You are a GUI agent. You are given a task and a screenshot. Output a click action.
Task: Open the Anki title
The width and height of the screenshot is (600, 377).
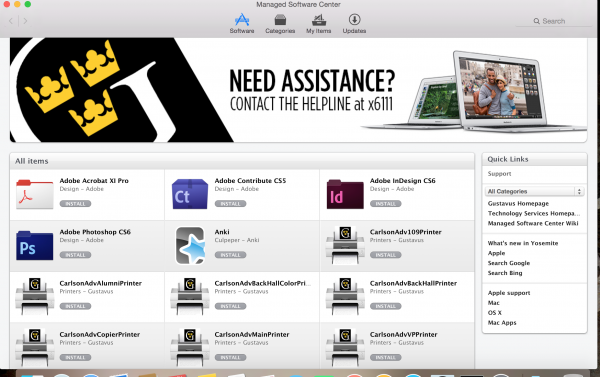pos(222,232)
